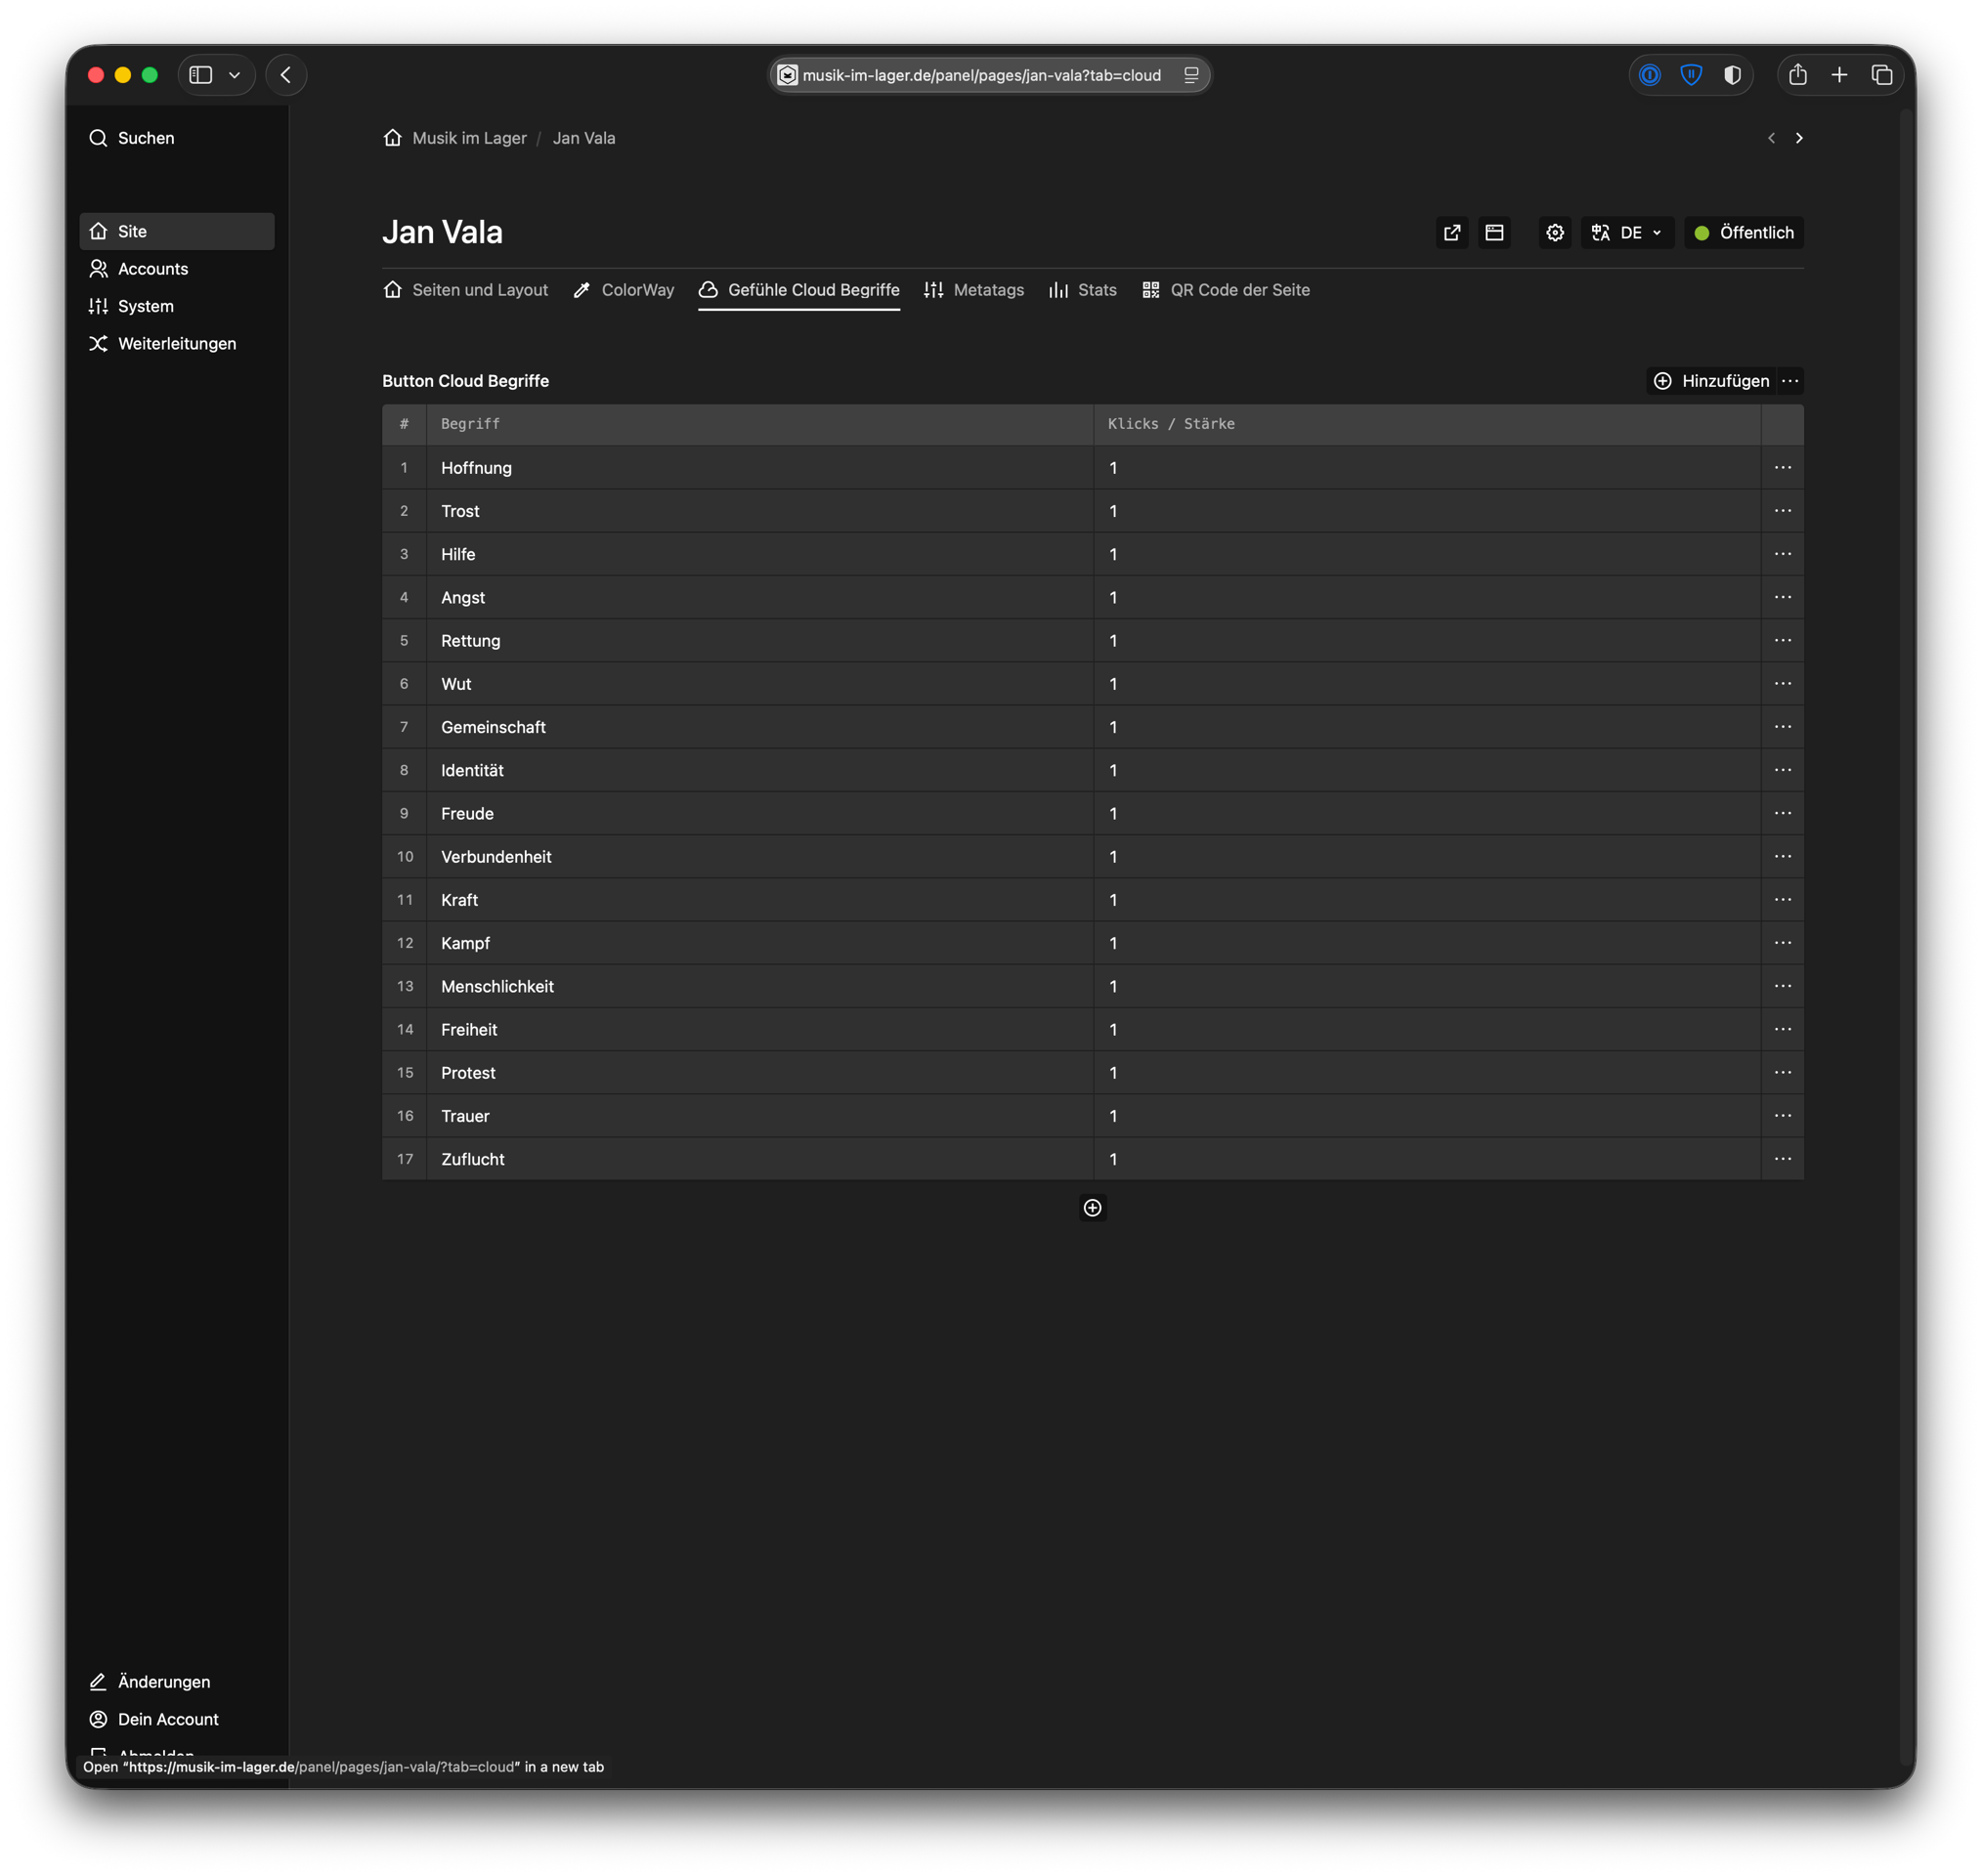
Task: Open new browser tab plus icon
Action: tap(1838, 75)
